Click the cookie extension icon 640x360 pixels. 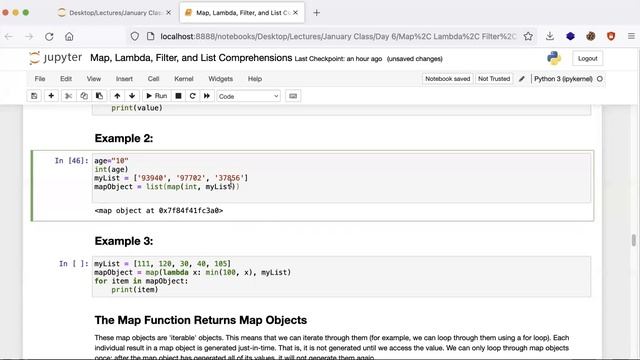pos(591,36)
